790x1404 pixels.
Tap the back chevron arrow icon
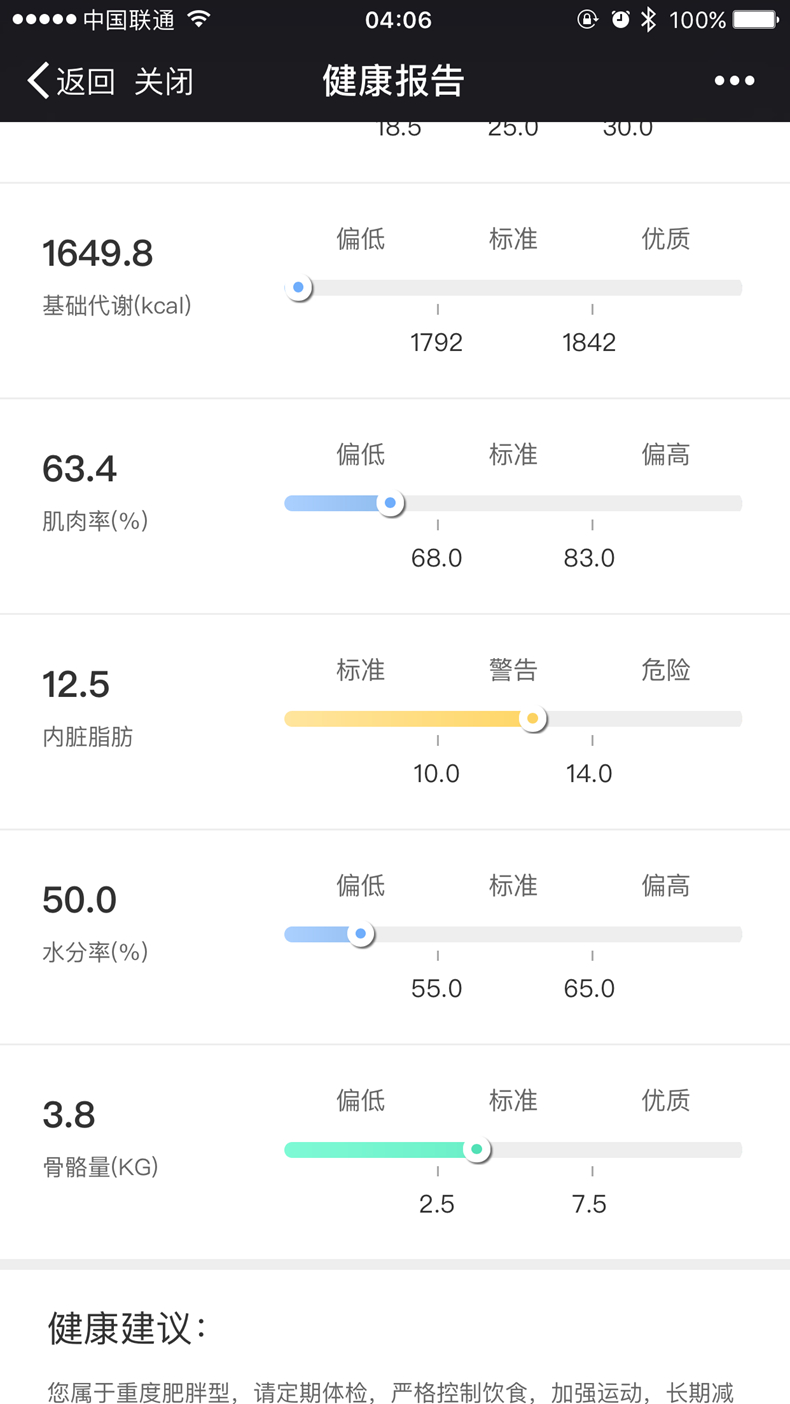38,81
